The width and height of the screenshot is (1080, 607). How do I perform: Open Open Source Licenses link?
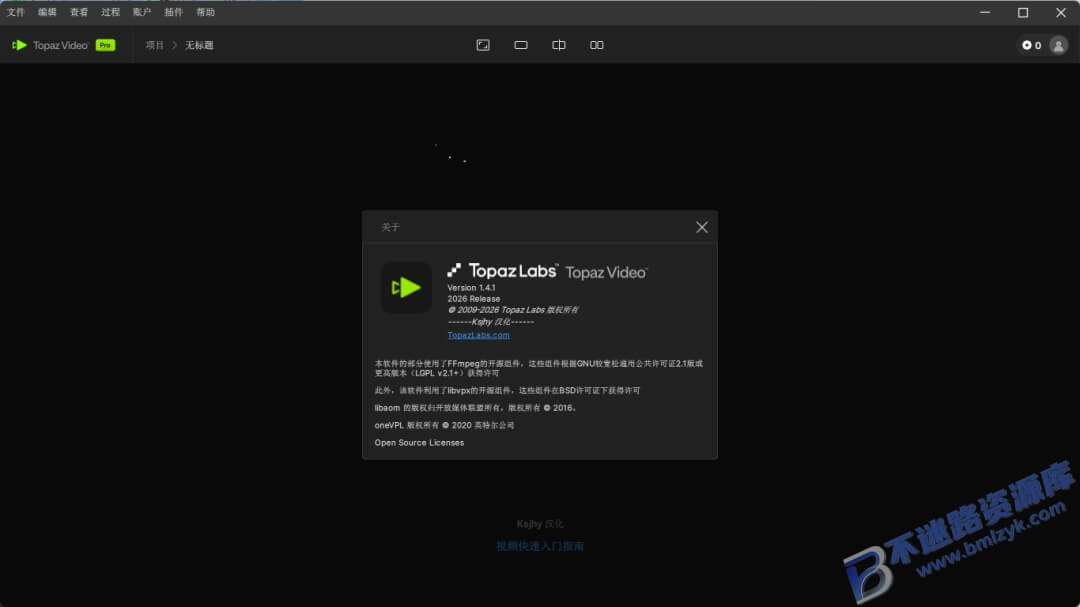click(x=419, y=442)
